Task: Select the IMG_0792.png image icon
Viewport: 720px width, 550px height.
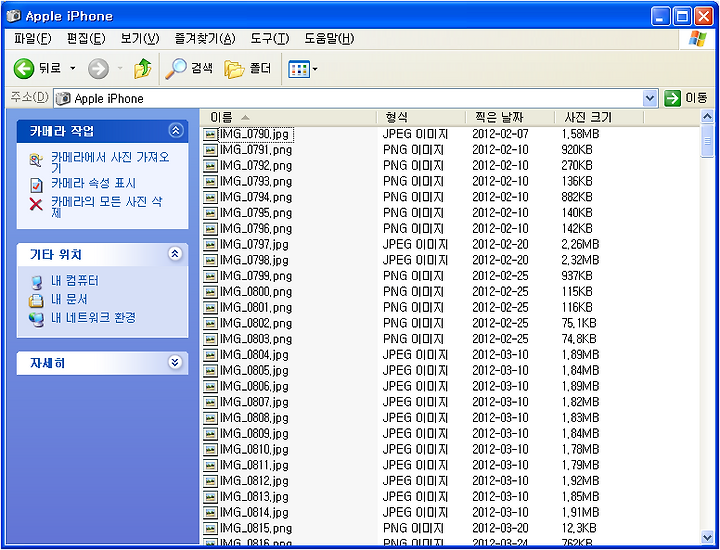Action: pos(210,166)
